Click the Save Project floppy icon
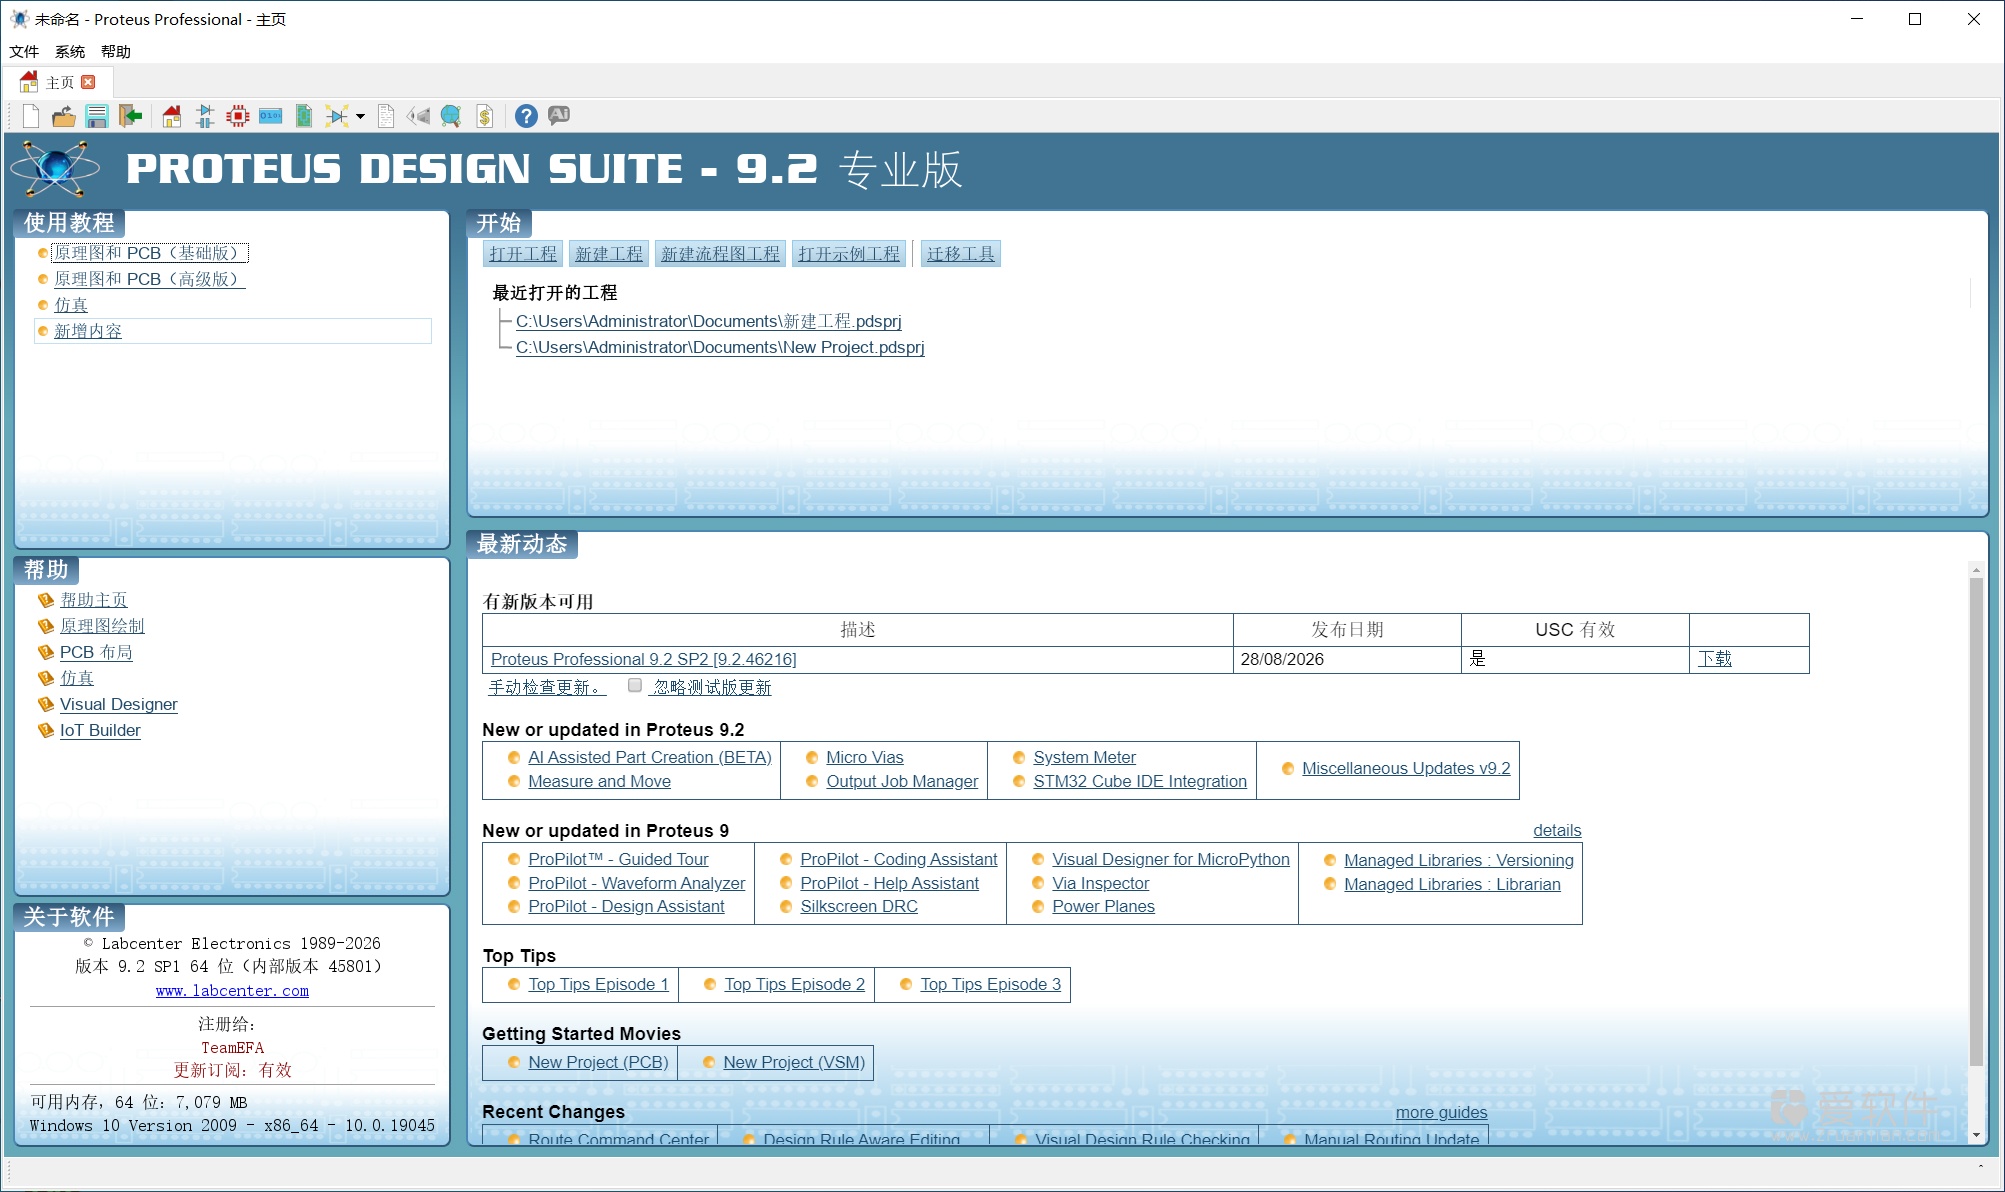 click(x=97, y=116)
